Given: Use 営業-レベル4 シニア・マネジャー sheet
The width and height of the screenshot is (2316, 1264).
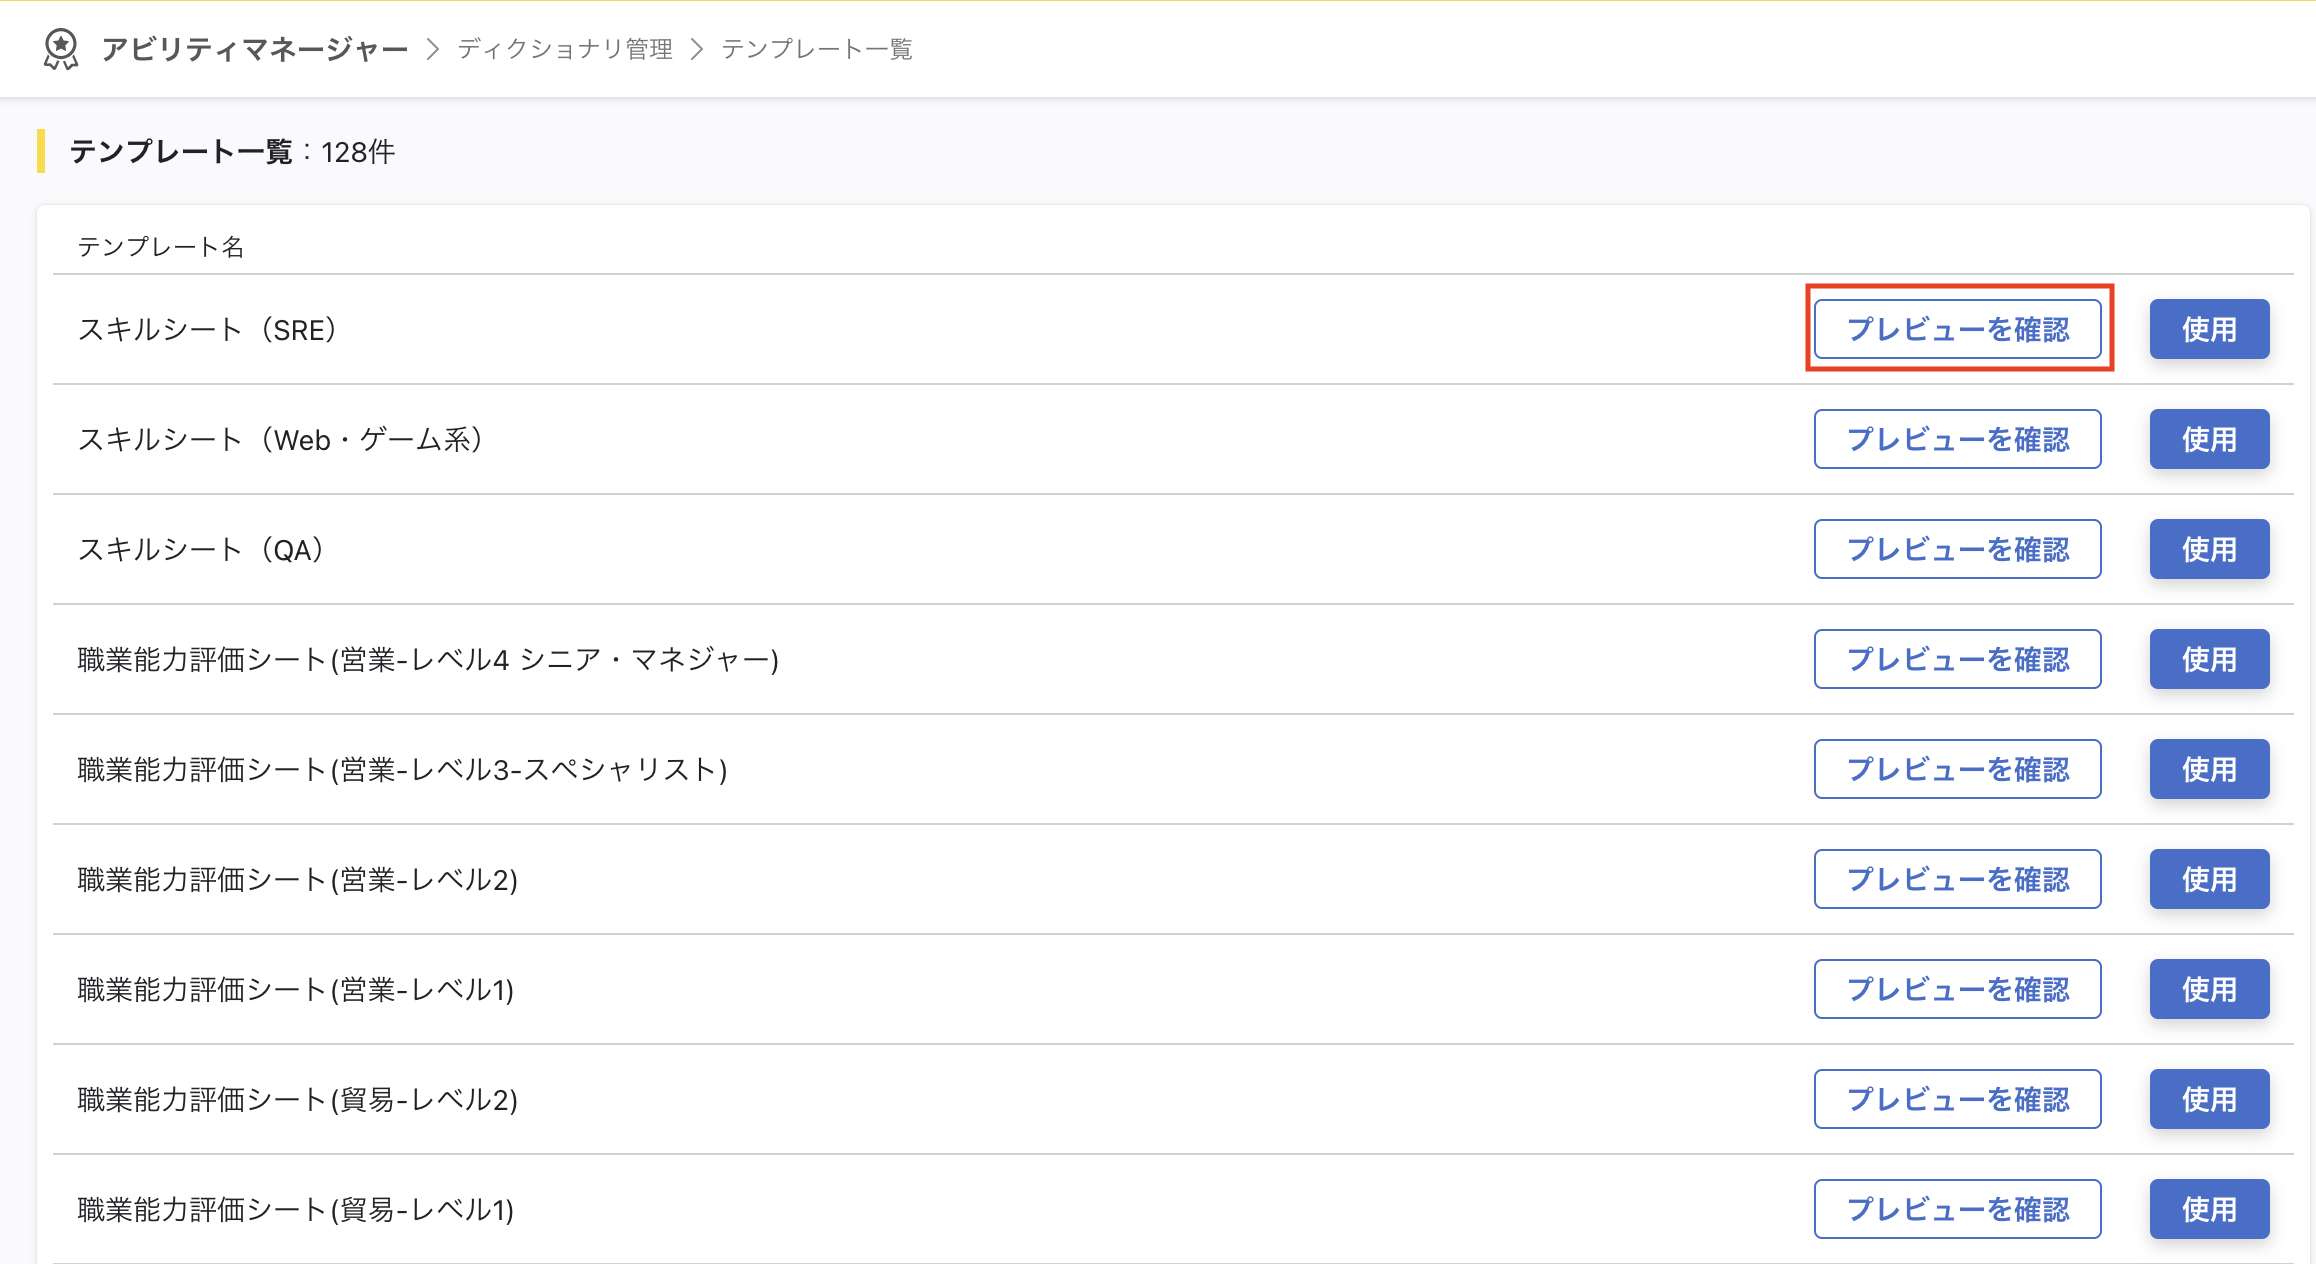Looking at the screenshot, I should click(x=2209, y=659).
